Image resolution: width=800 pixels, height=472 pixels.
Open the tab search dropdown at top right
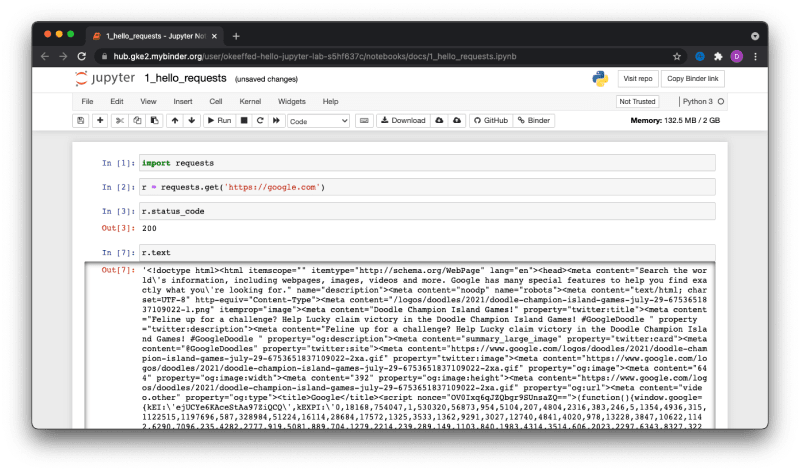pyautogui.click(x=755, y=36)
